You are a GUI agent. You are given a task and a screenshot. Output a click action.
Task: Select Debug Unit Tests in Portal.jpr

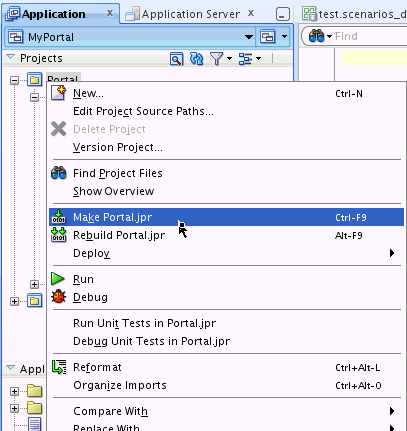pyautogui.click(x=226, y=341)
